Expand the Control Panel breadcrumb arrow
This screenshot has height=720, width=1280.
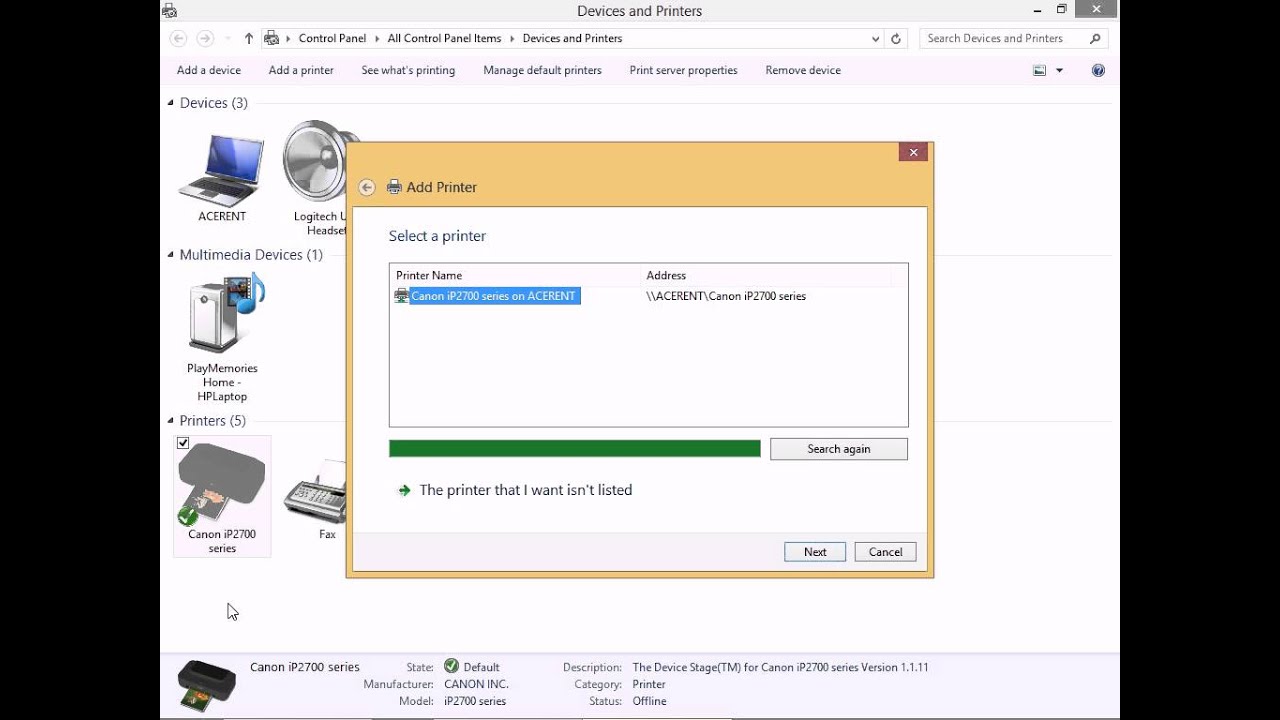(x=377, y=38)
